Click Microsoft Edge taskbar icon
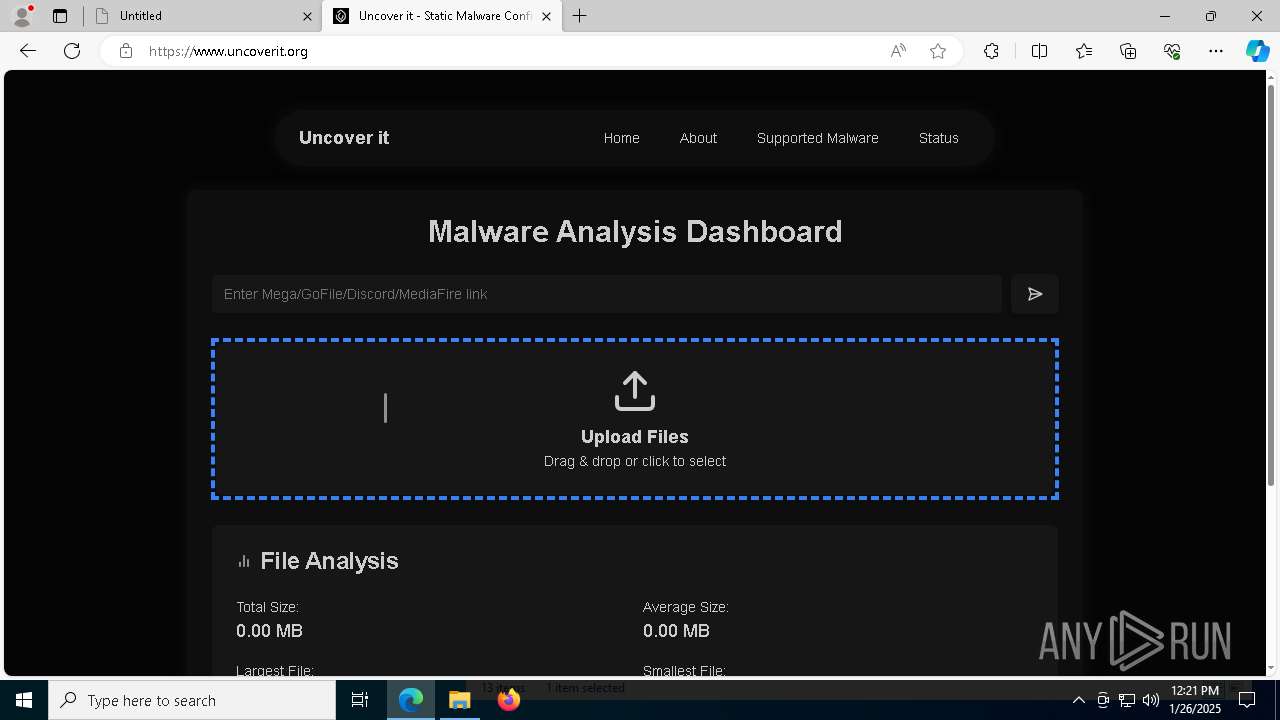The width and height of the screenshot is (1280, 720). [x=411, y=700]
